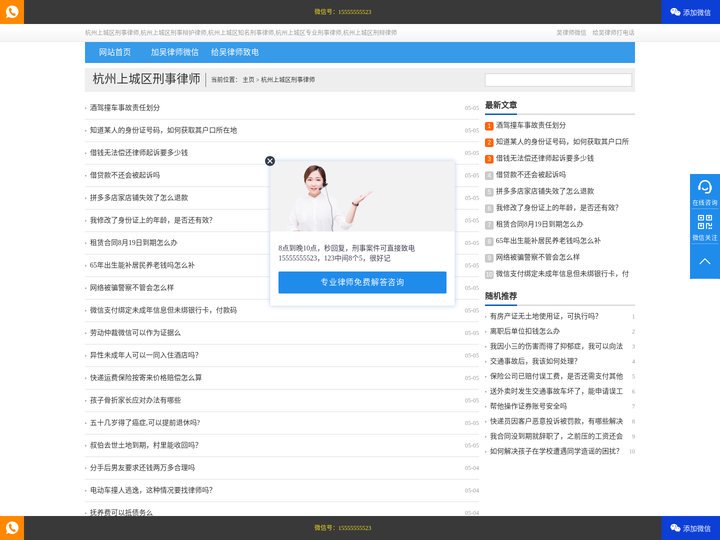Viewport: 720px width, 540px height.
Task: Click the 随机推荐 section heading
Action: point(501,296)
